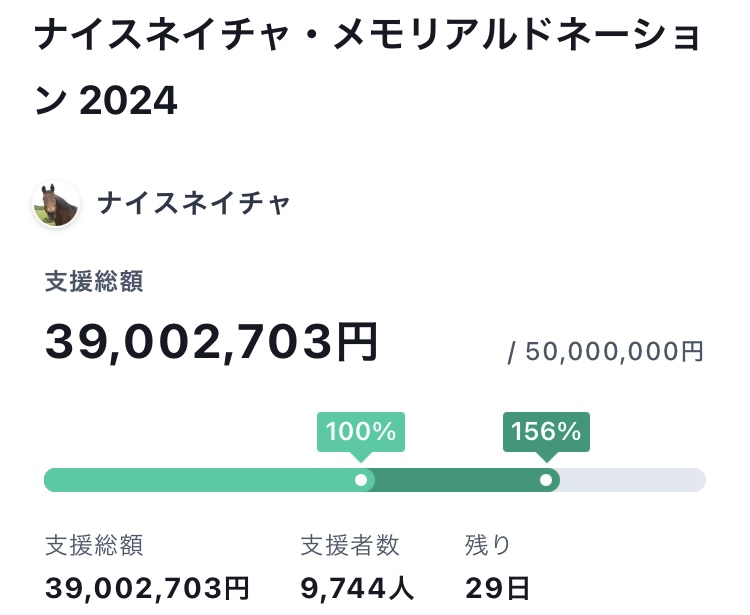This screenshot has height=615, width=750.
Task: Click the bottom 支援総額 label
Action: click(x=94, y=545)
